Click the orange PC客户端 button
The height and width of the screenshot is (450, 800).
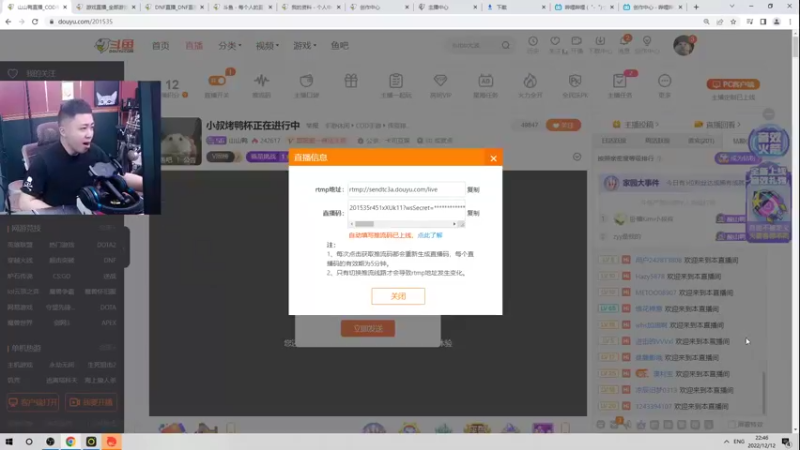tap(733, 84)
